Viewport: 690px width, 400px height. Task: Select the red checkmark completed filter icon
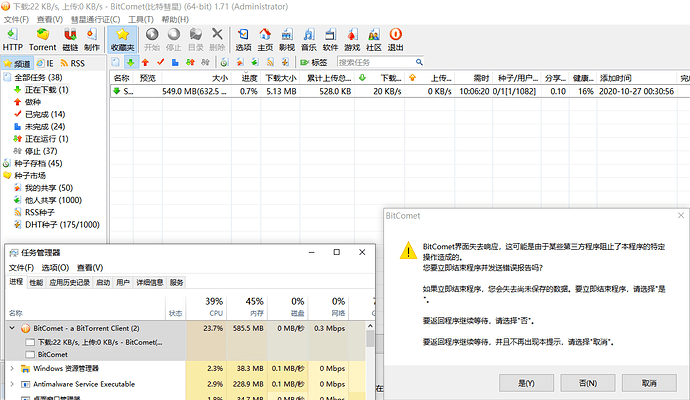click(161, 62)
